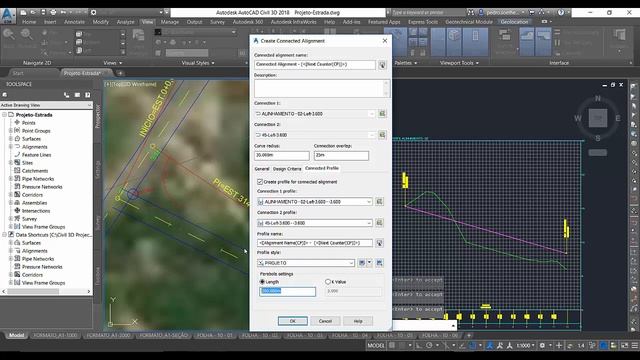Click customization menu icon in status bar

coord(636,345)
